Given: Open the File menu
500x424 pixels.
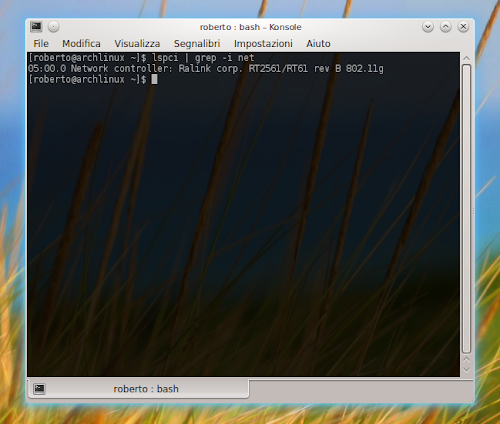Looking at the screenshot, I should pyautogui.click(x=41, y=44).
